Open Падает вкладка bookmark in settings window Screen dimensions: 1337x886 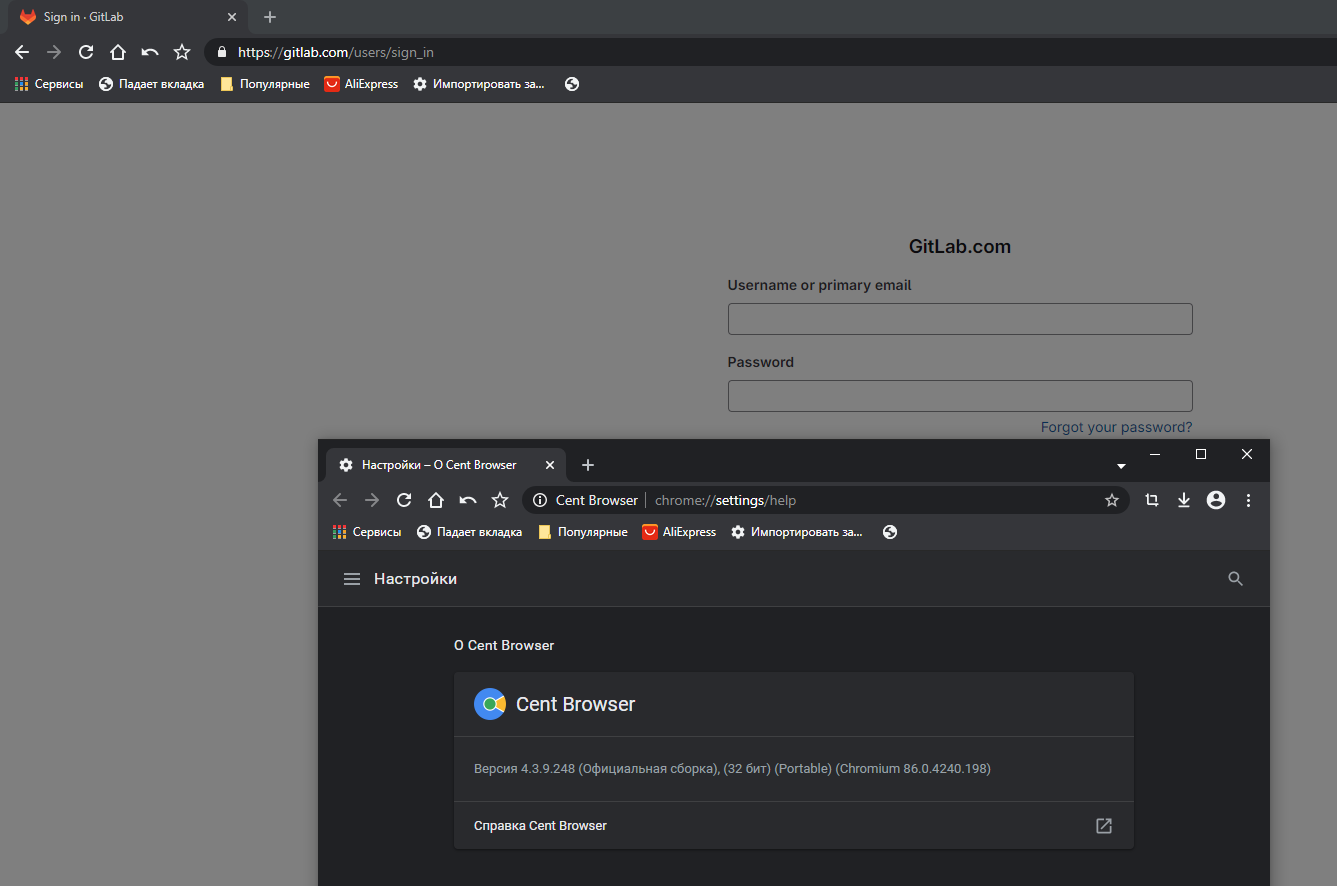(x=469, y=532)
